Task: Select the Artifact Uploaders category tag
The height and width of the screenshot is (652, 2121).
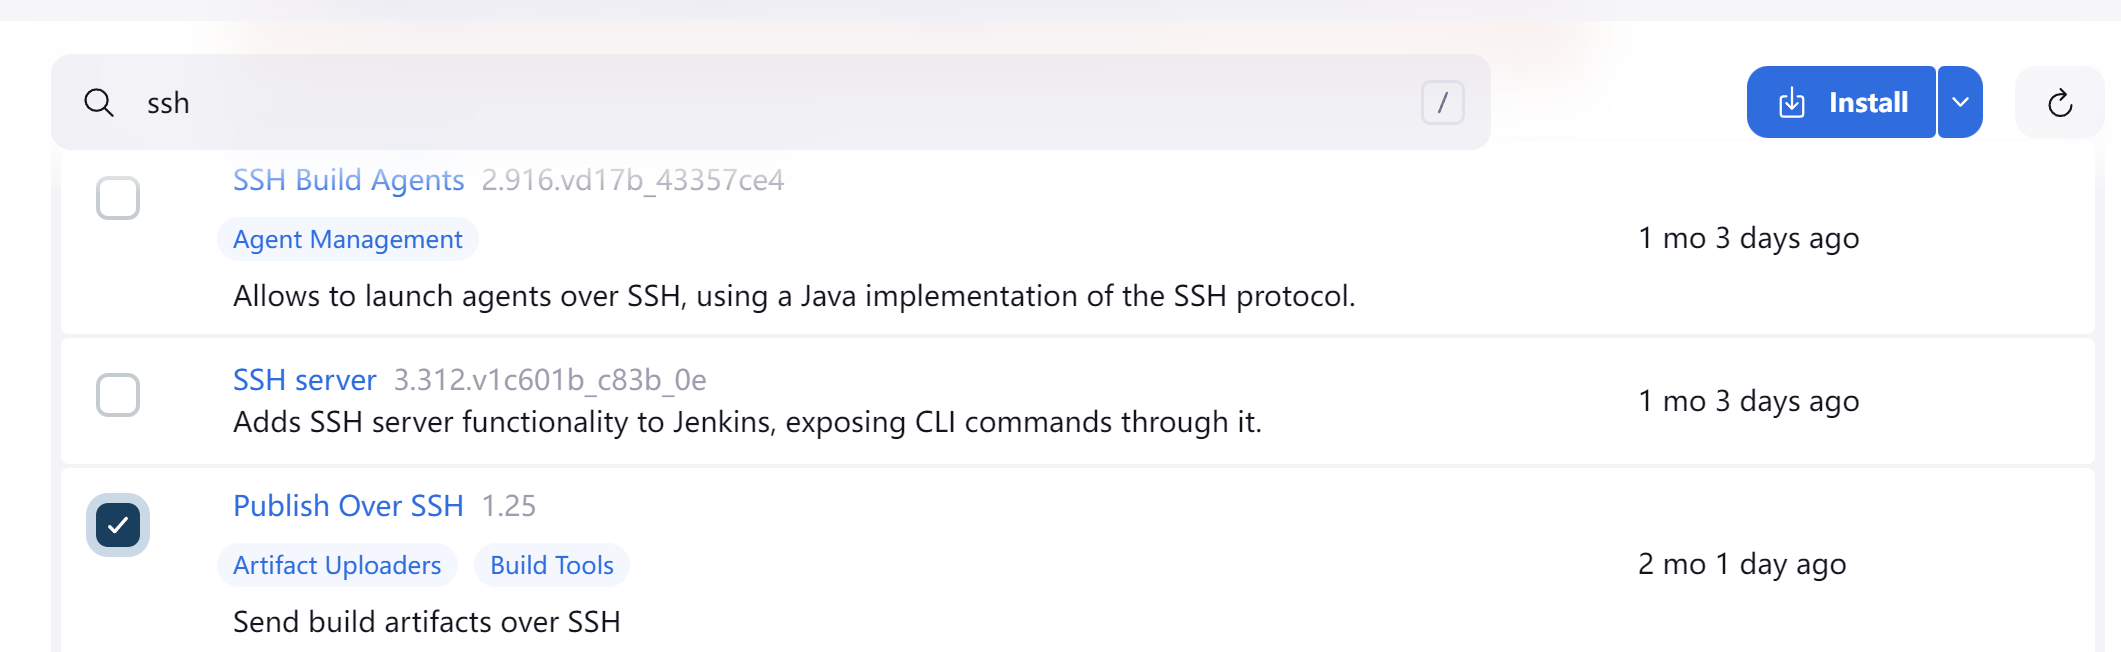Action: 337,566
